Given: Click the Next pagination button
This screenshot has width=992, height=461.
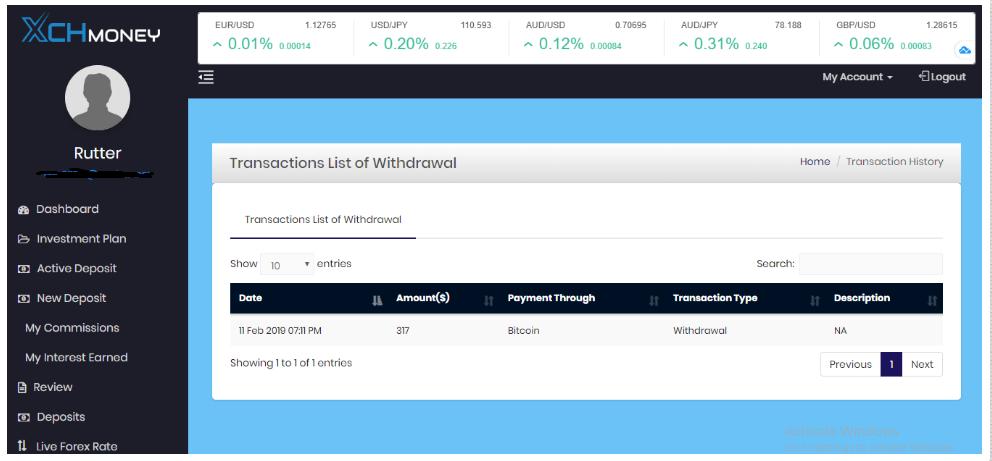Looking at the screenshot, I should (922, 365).
